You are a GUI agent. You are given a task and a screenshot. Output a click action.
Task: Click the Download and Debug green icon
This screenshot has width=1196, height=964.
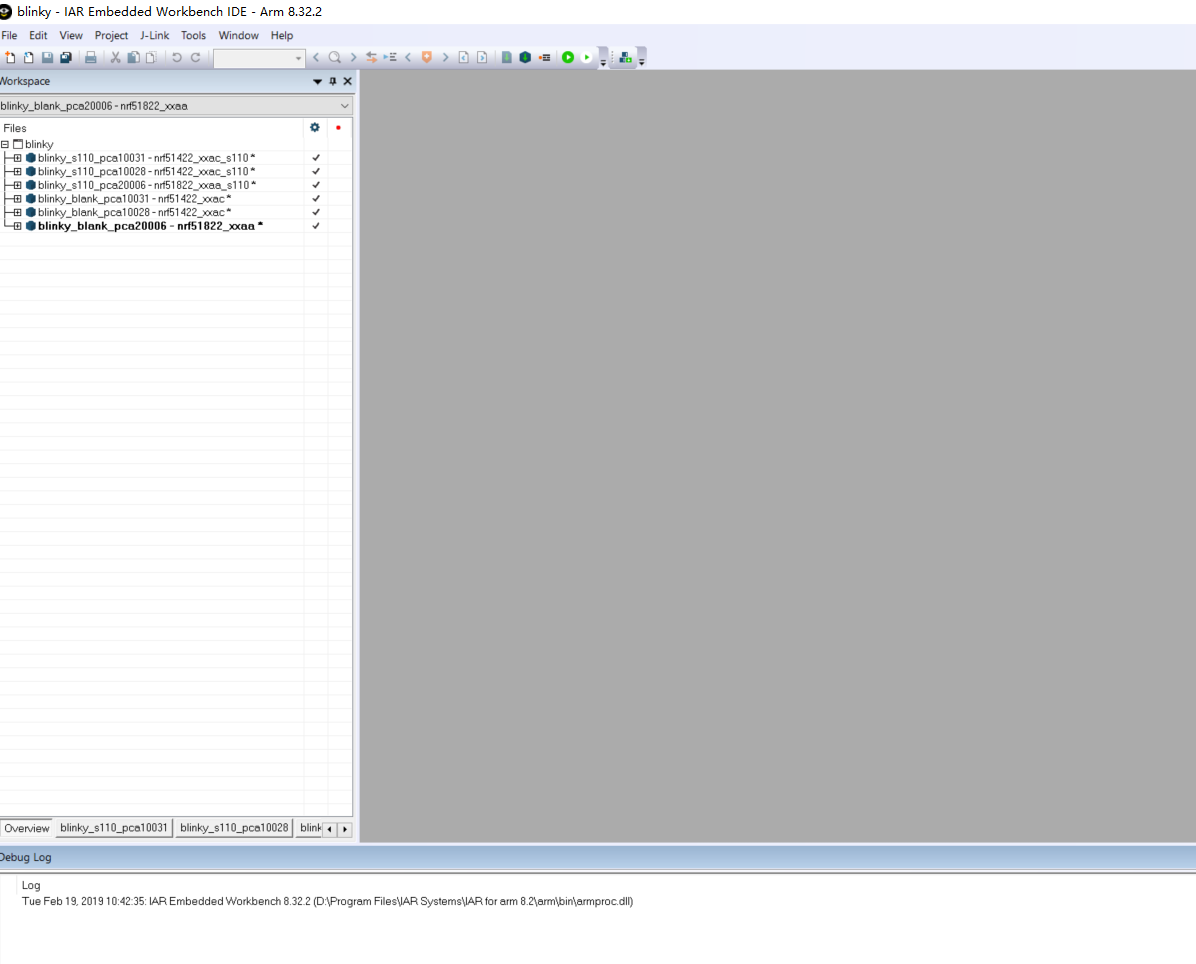pos(568,57)
